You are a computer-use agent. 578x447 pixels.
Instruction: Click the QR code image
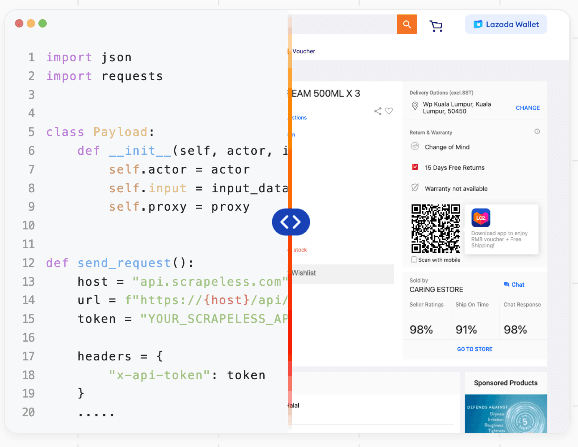(x=436, y=228)
